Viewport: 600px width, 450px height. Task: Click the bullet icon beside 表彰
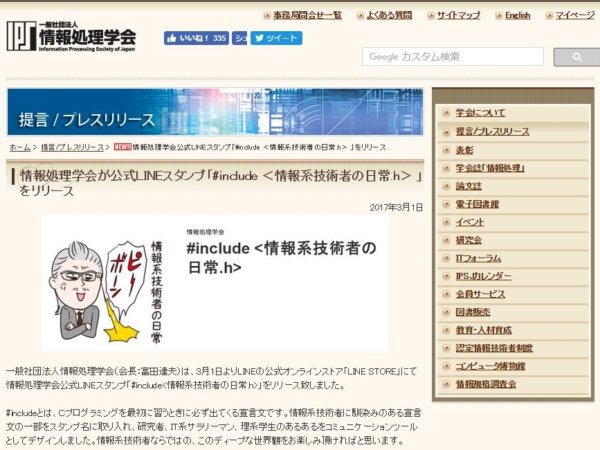[x=446, y=150]
